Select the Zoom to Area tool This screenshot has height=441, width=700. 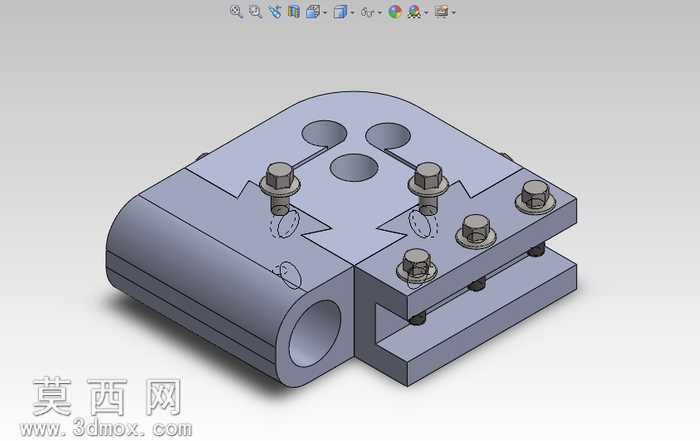[255, 12]
